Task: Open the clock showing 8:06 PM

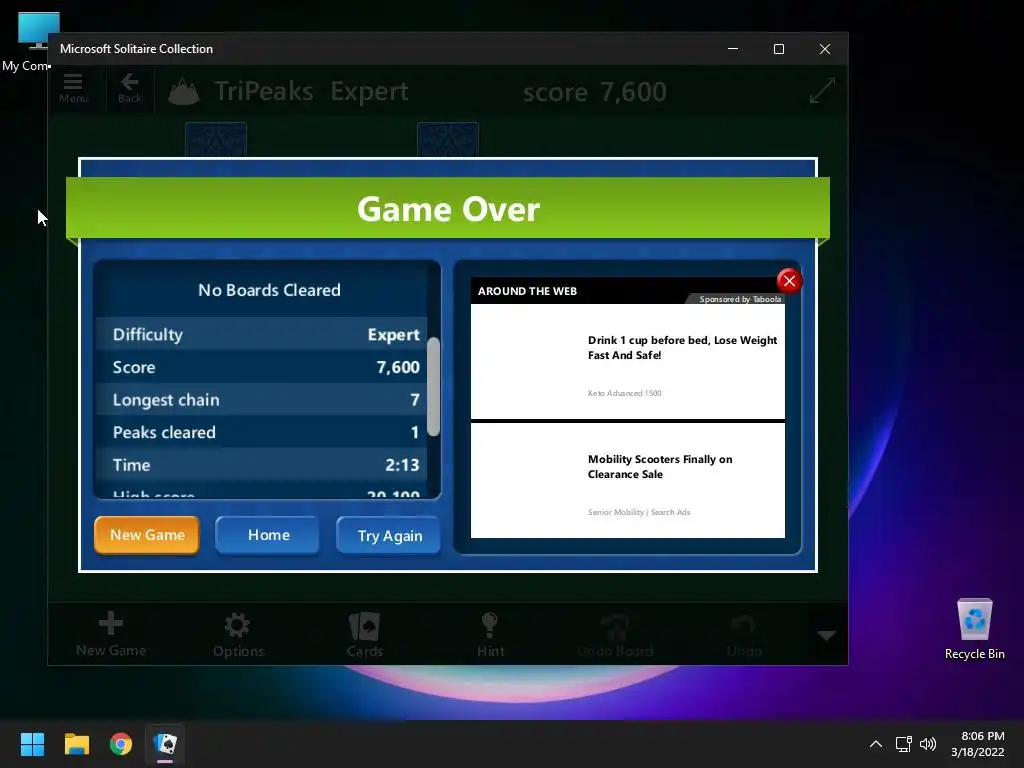Action: (x=978, y=744)
